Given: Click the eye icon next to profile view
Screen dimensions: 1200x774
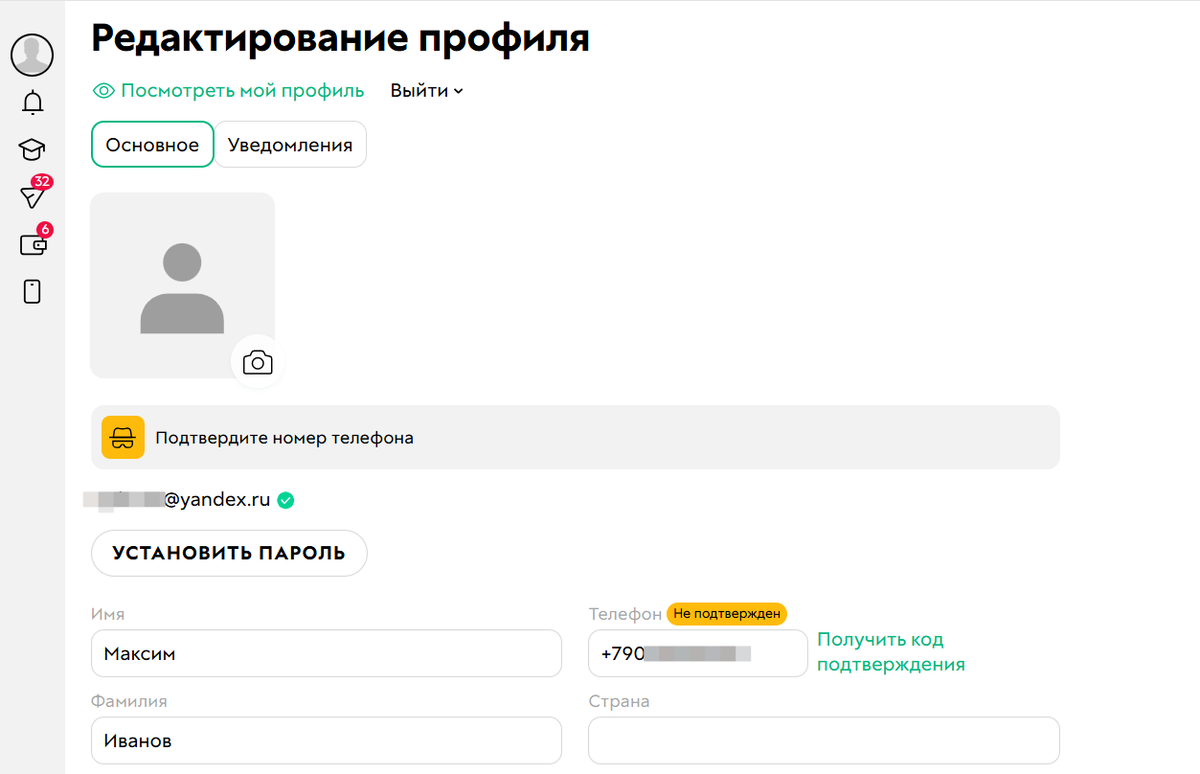Looking at the screenshot, I should click(x=103, y=90).
